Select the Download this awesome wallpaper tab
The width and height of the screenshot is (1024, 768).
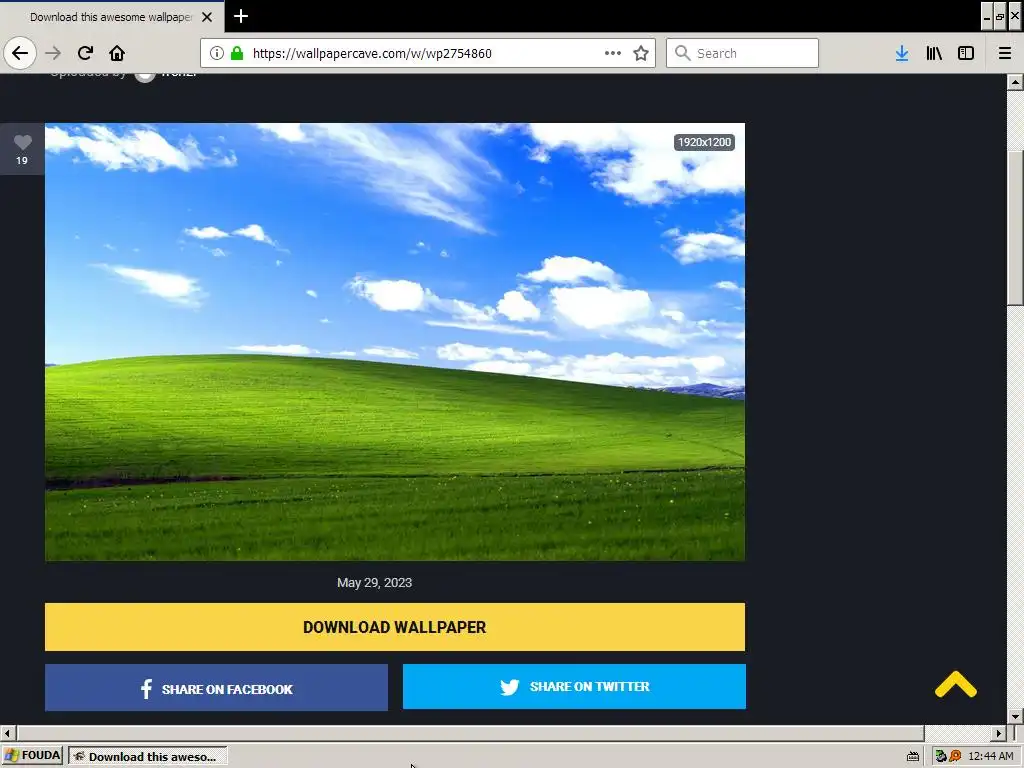[x=112, y=17]
